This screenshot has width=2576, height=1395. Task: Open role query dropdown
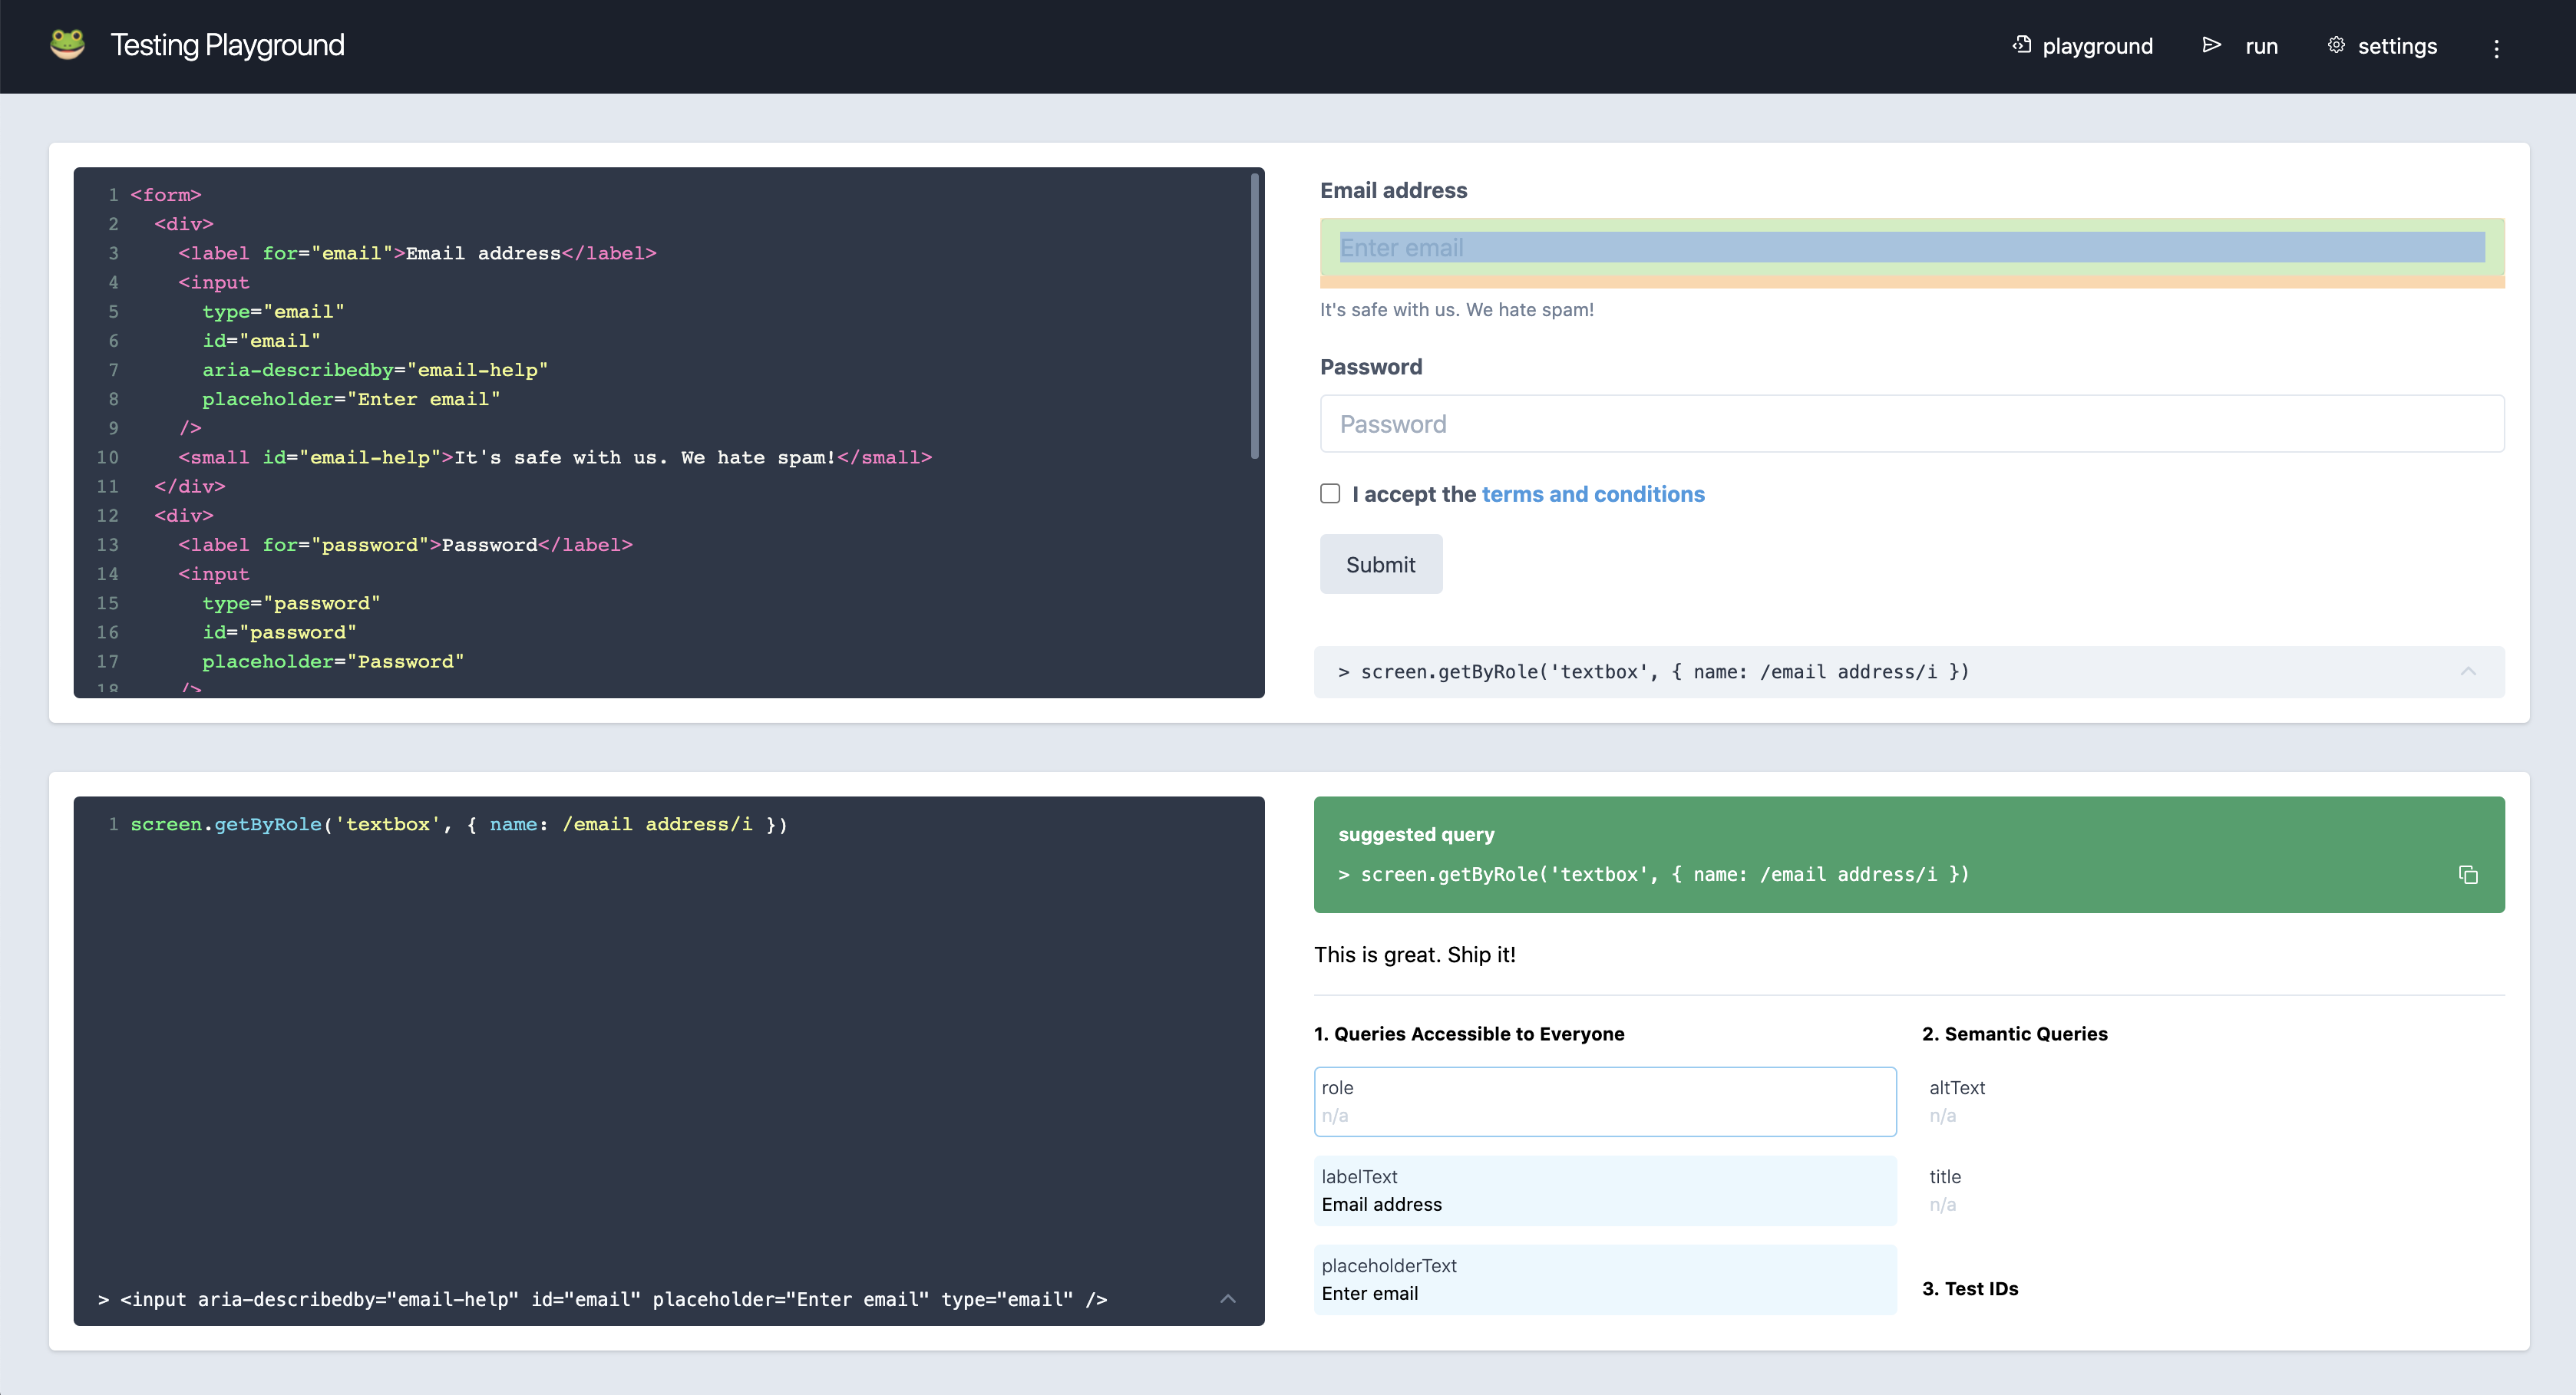coord(1605,1100)
